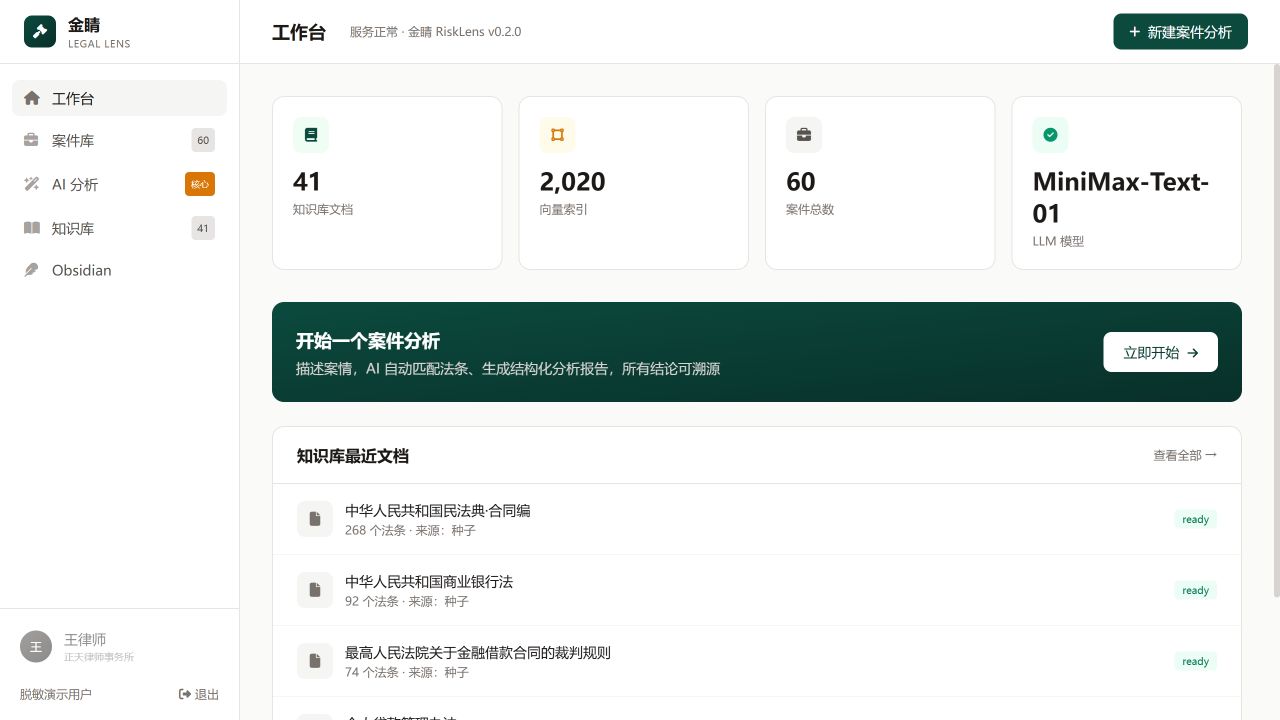
Task: Click the 王律师 user name
Action: (85, 639)
